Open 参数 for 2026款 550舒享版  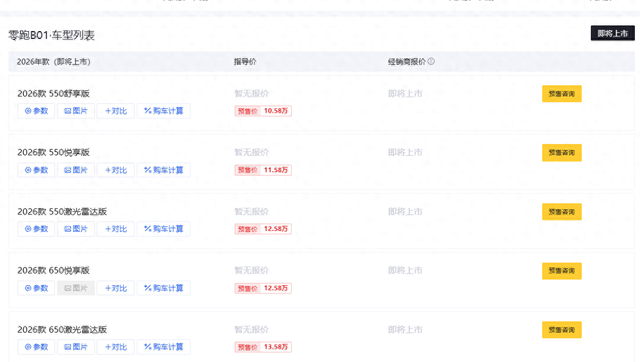tap(36, 111)
